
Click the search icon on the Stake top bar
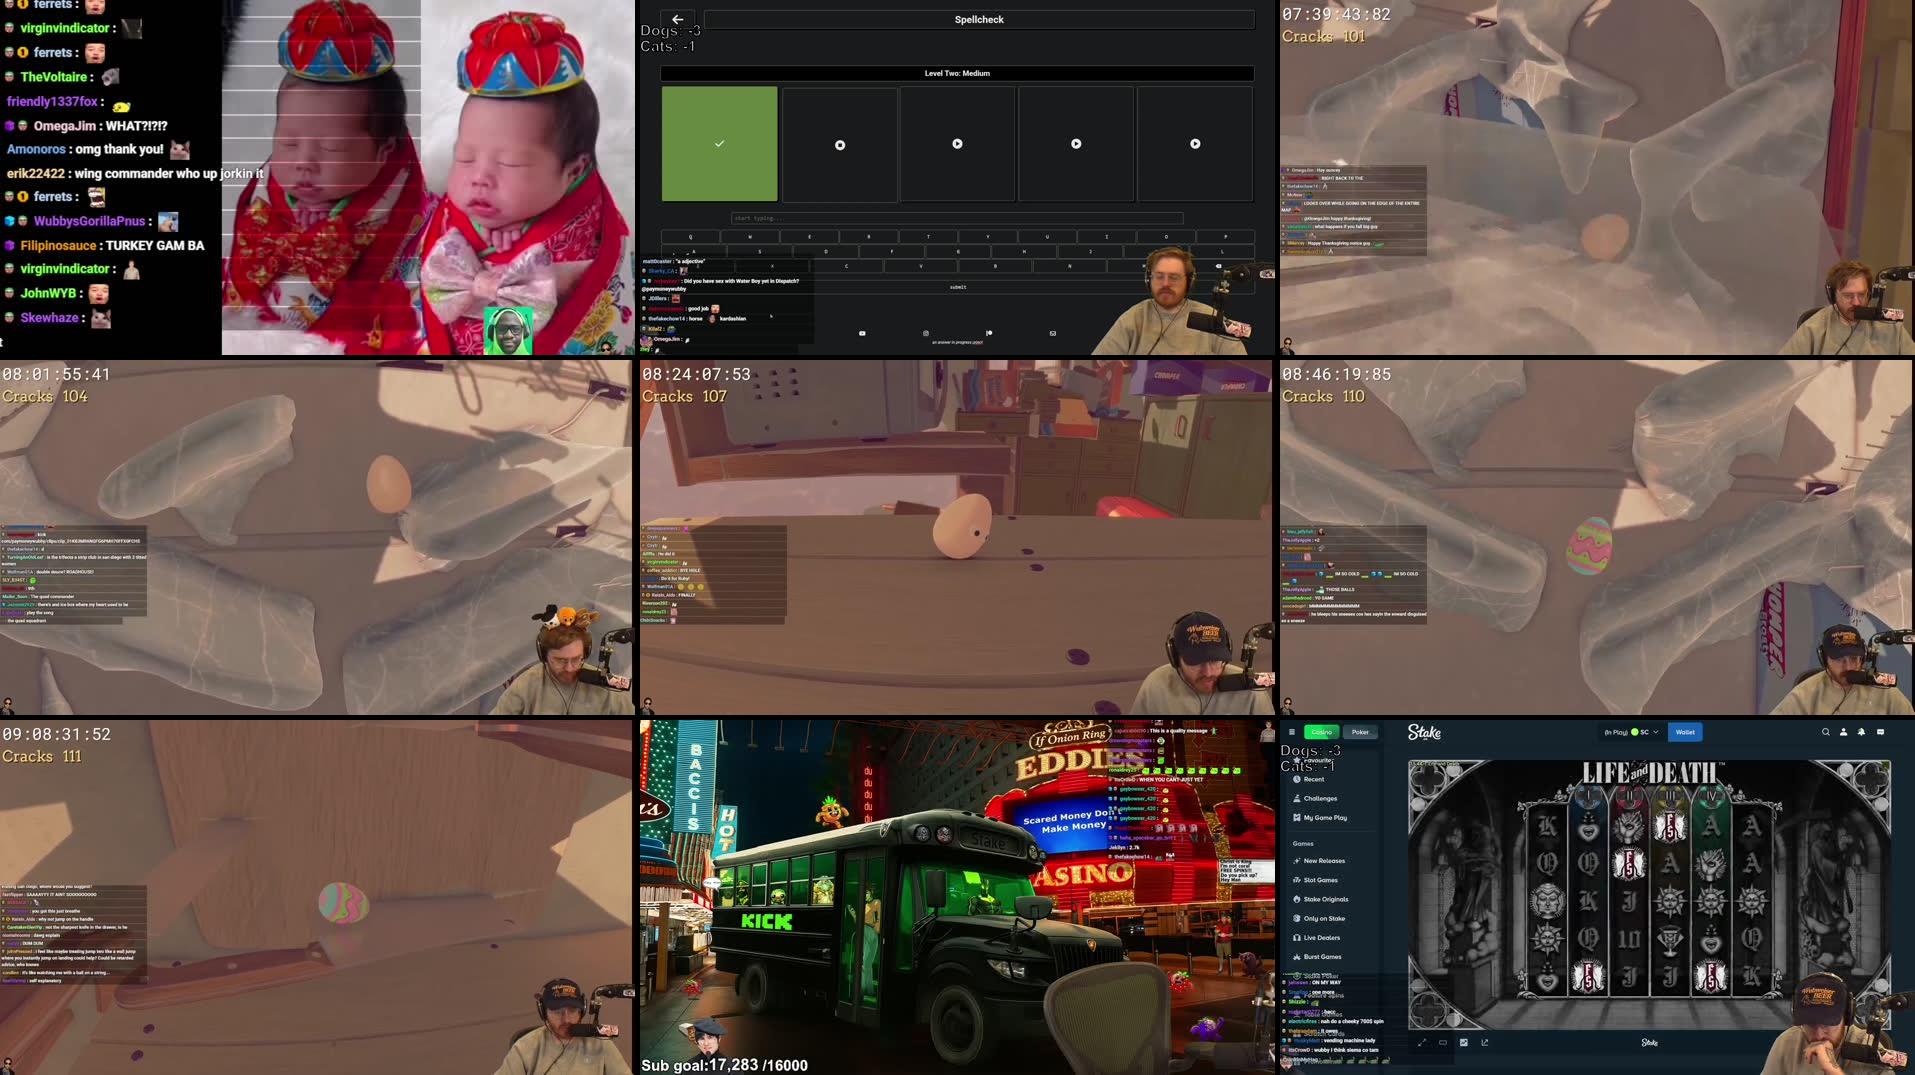1825,732
